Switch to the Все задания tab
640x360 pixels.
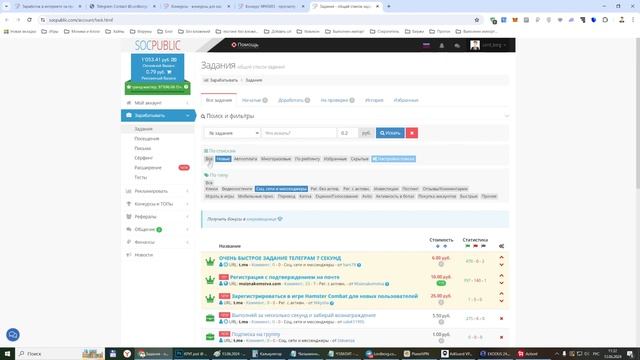219,100
